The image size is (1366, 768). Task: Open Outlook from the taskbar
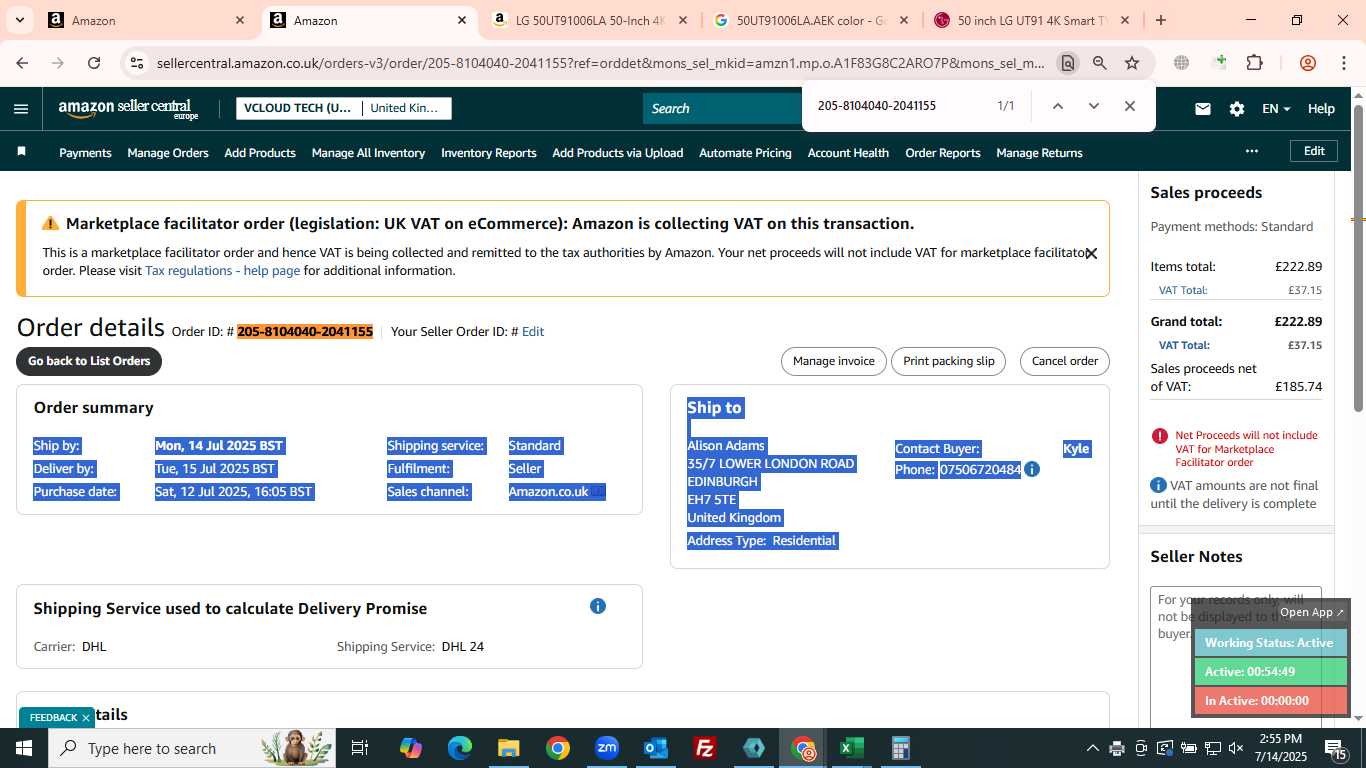656,748
